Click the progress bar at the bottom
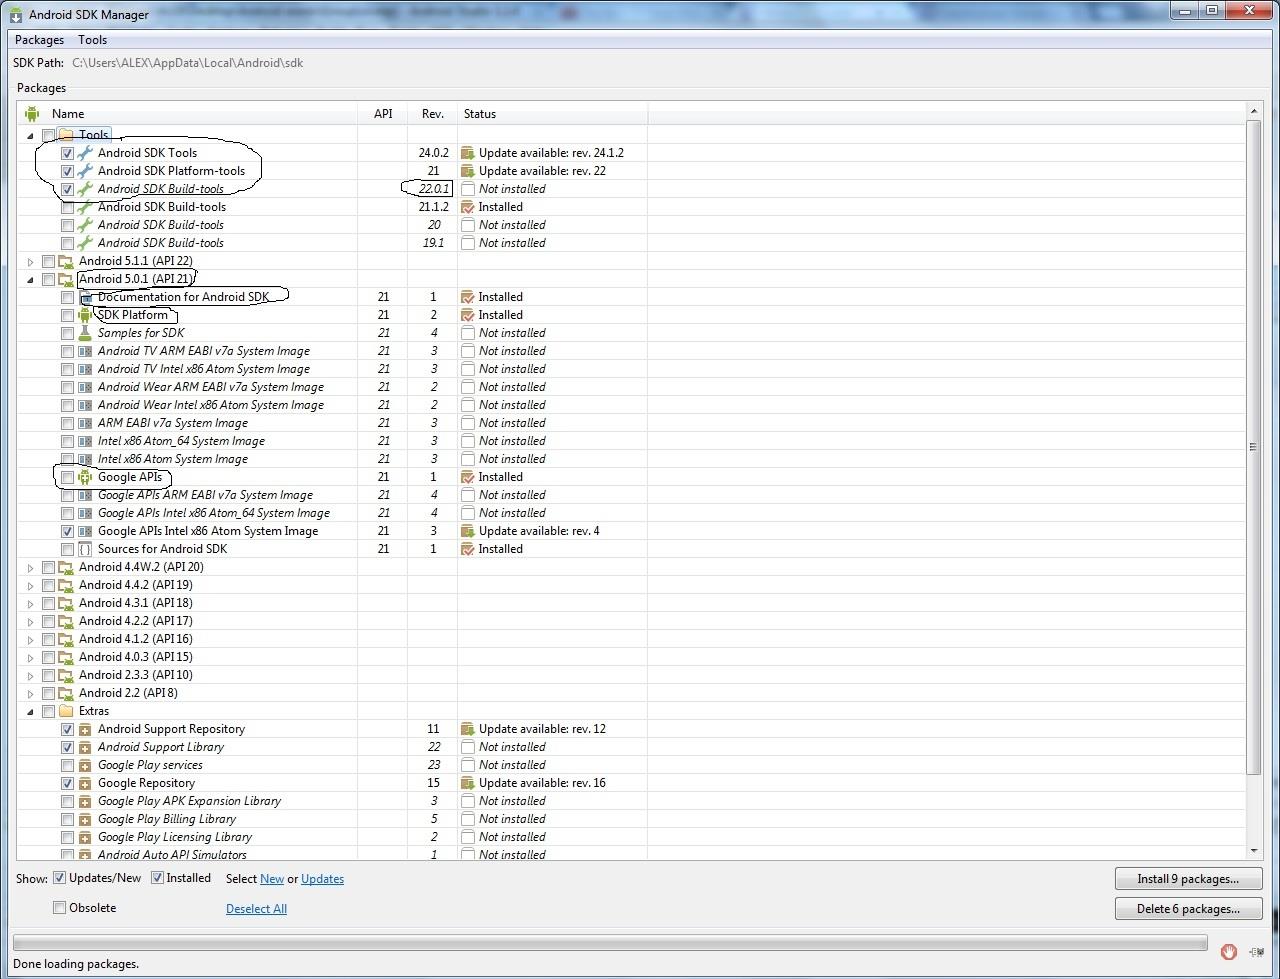This screenshot has width=1280, height=979. pos(609,943)
